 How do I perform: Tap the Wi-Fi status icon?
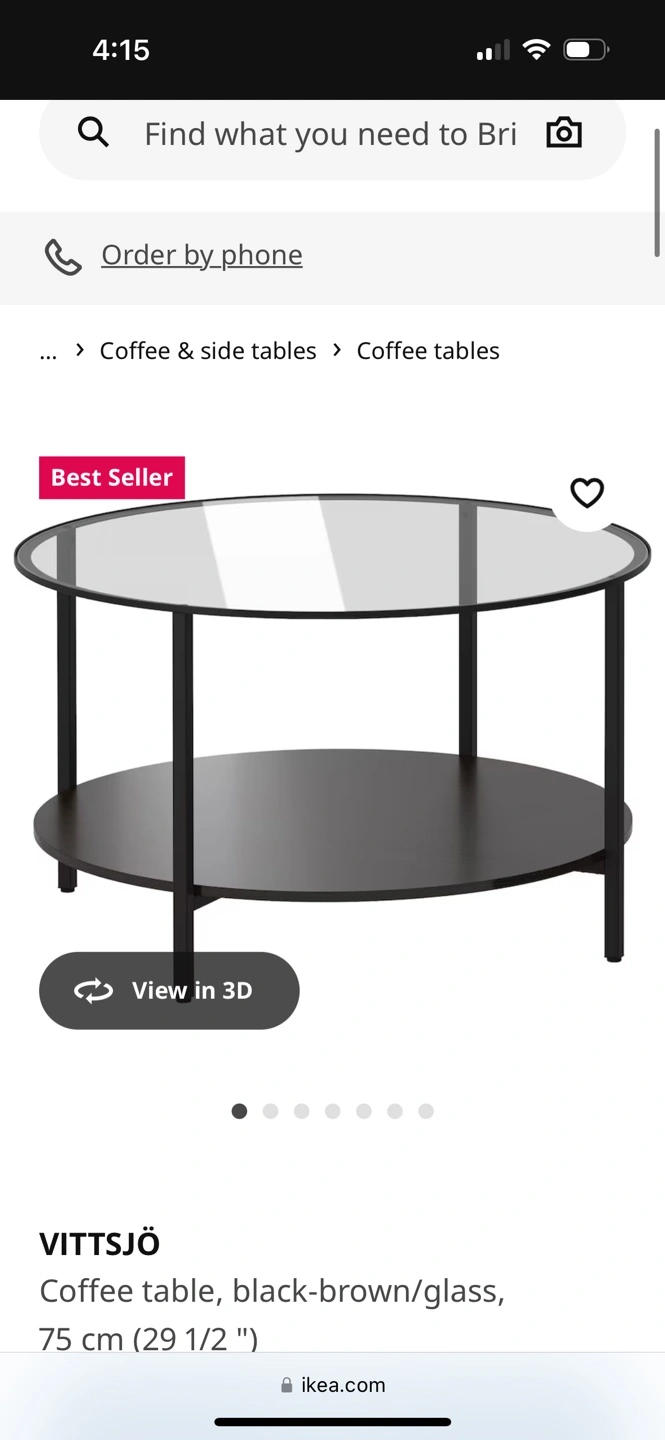[x=537, y=49]
